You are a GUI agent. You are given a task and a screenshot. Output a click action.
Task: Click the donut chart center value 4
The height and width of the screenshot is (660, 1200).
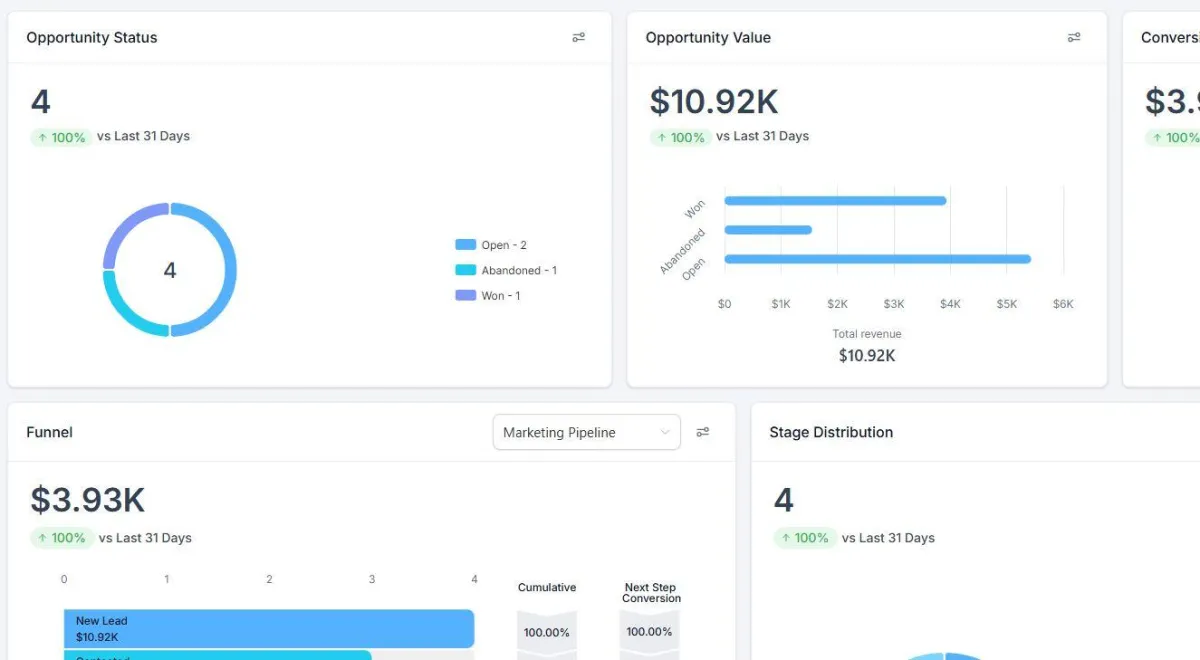(x=170, y=270)
